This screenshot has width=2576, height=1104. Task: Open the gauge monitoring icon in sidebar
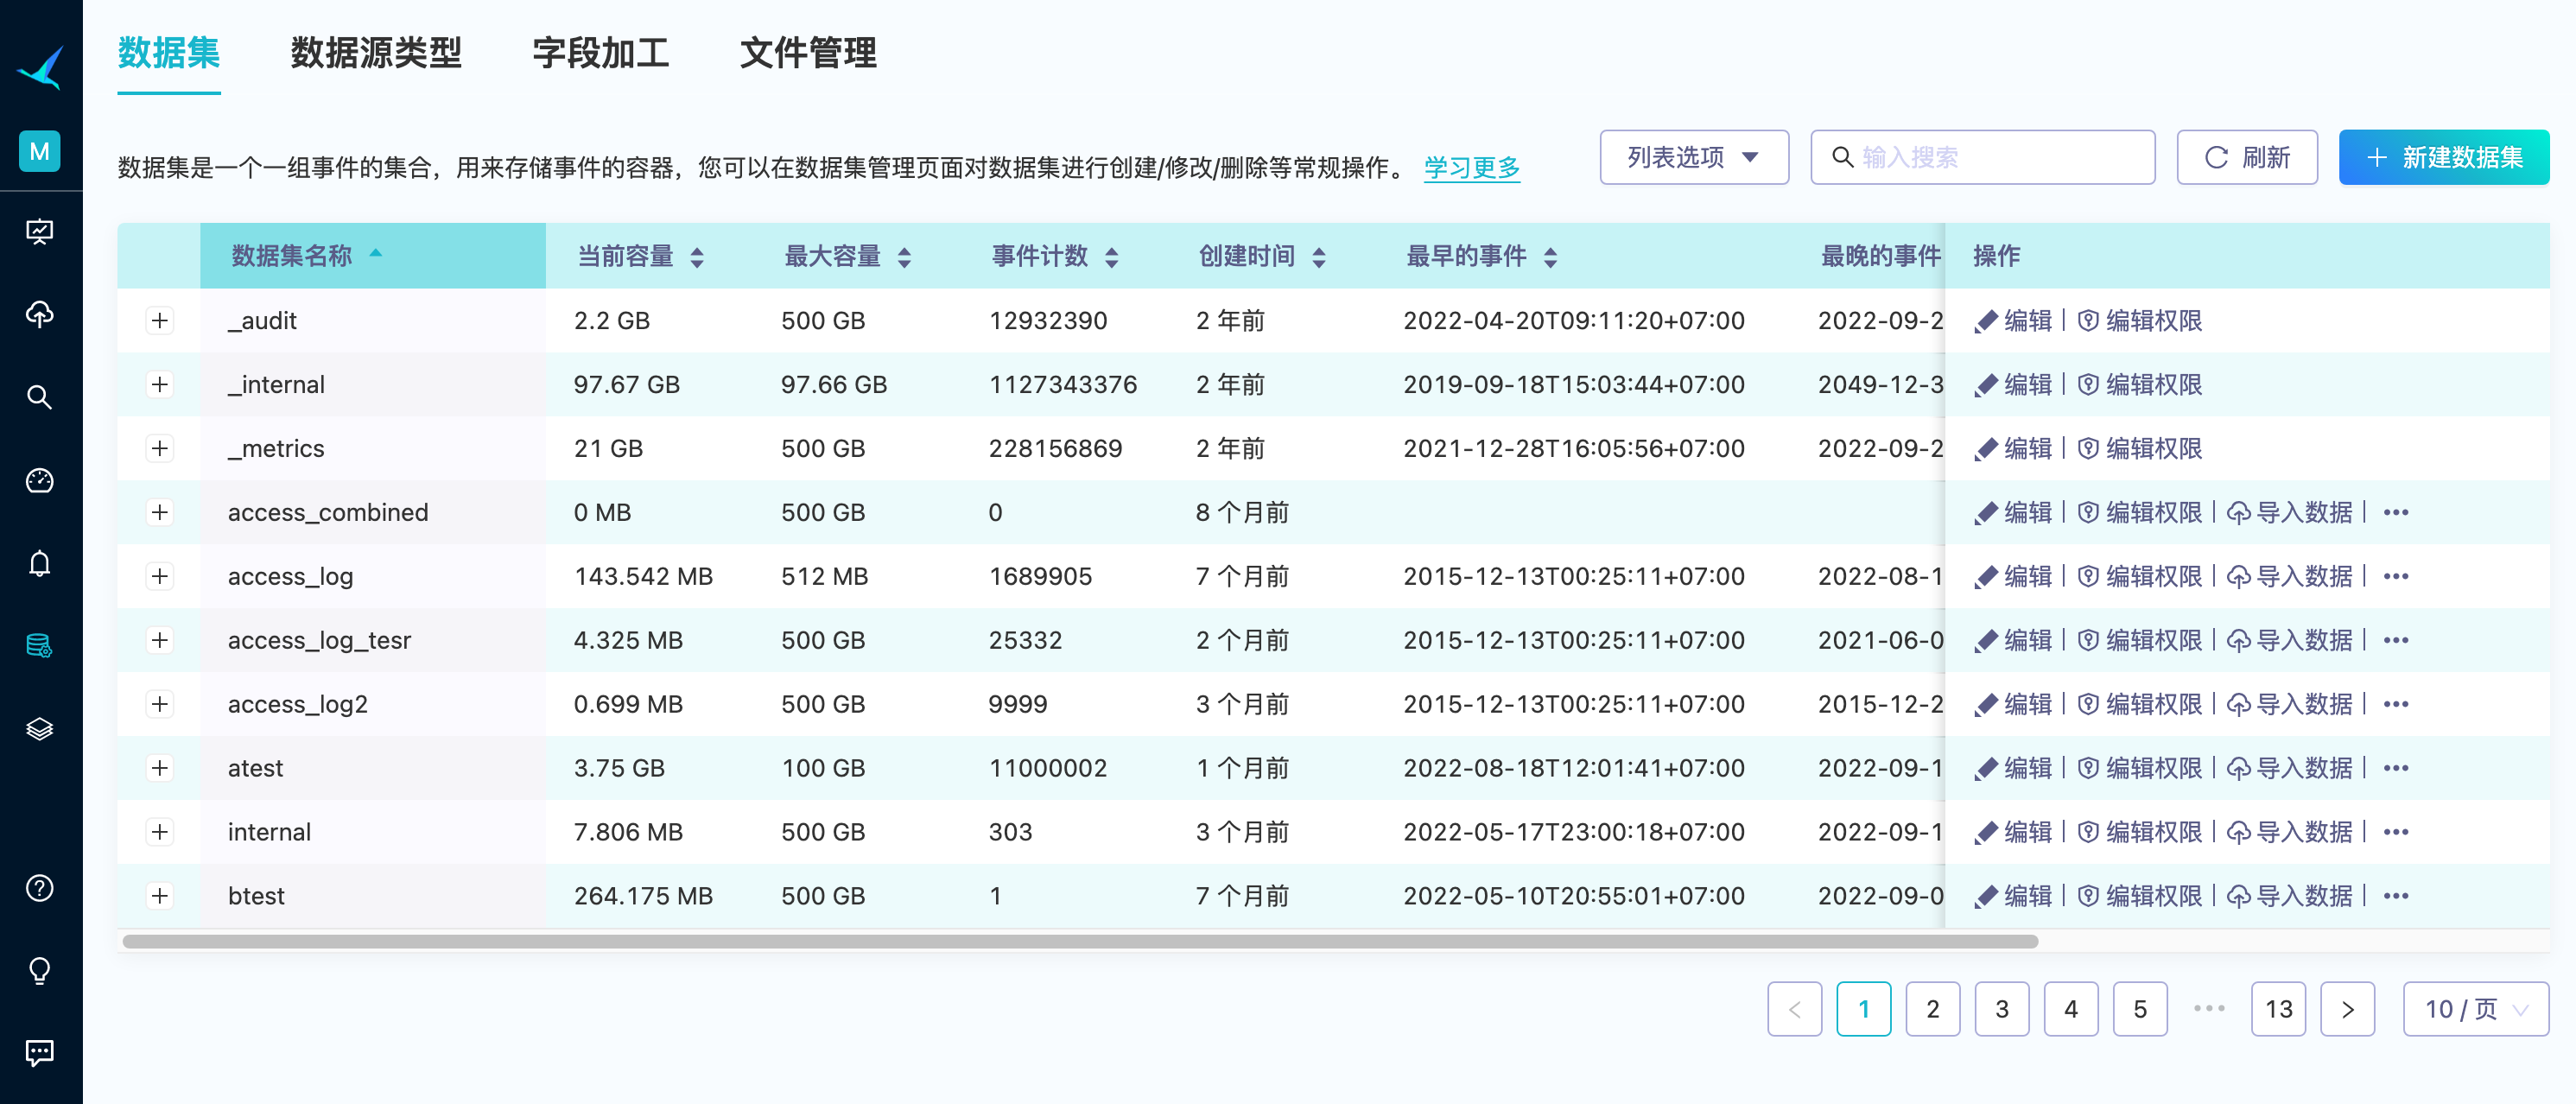pos(40,480)
